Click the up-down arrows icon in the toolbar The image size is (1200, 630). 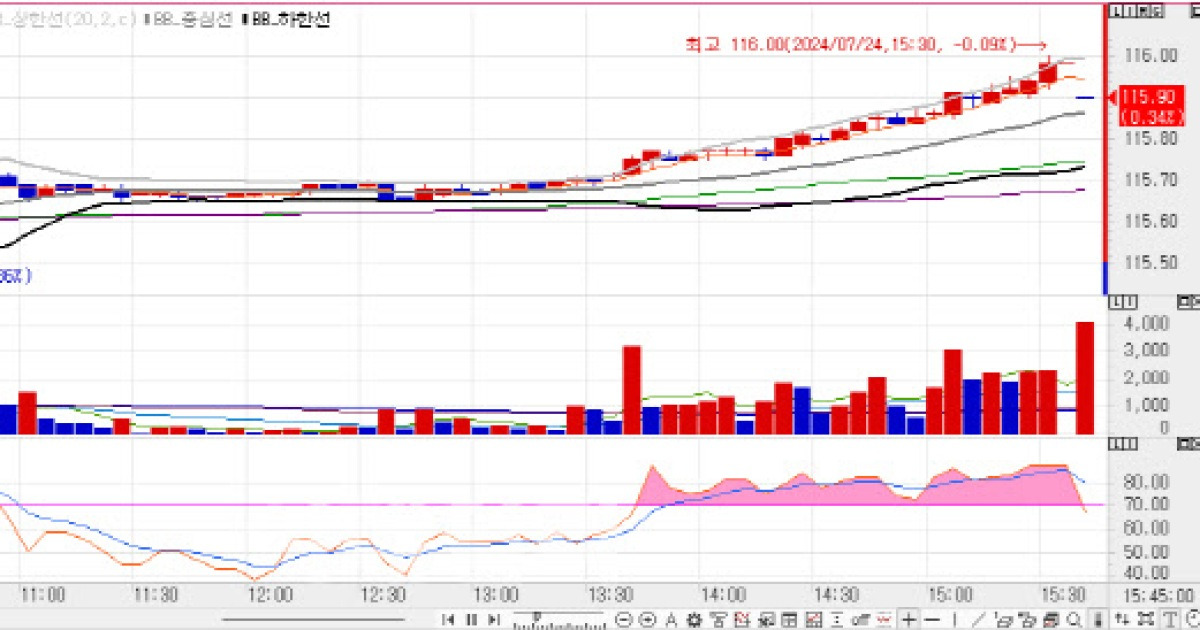pyautogui.click(x=1123, y=619)
